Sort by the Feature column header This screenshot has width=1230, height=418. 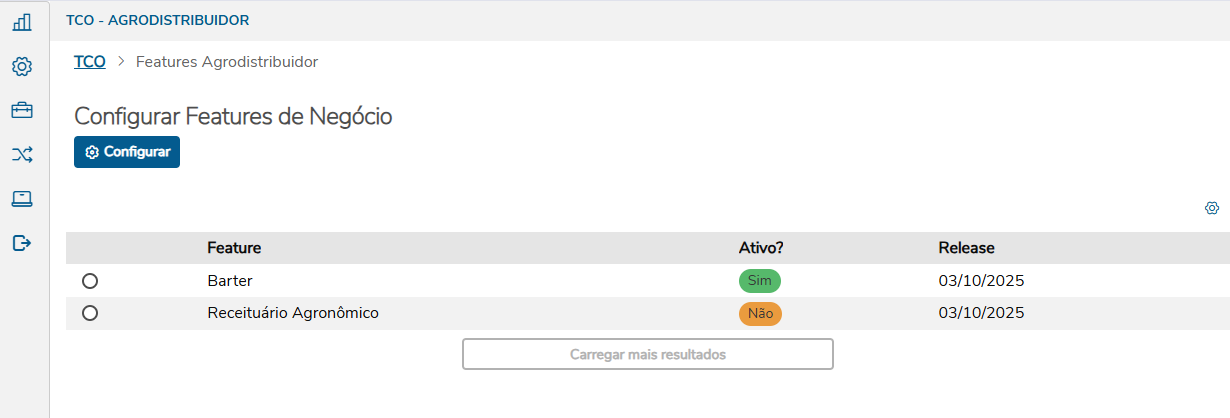pyautogui.click(x=234, y=248)
